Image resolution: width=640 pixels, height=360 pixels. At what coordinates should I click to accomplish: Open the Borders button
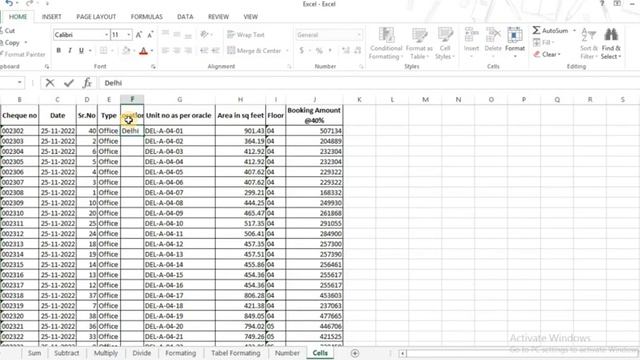104,51
